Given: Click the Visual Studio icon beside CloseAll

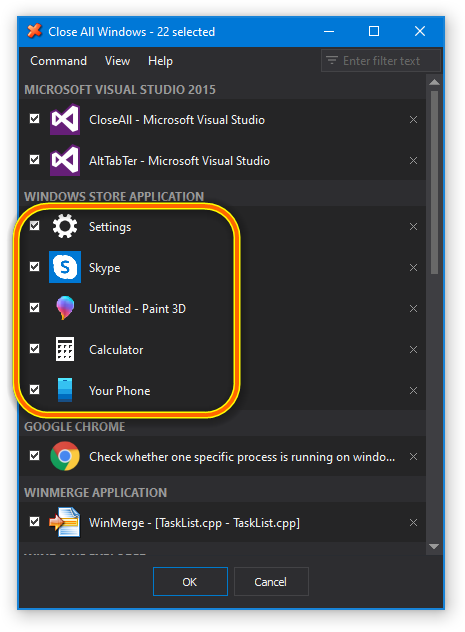Looking at the screenshot, I should [65, 119].
